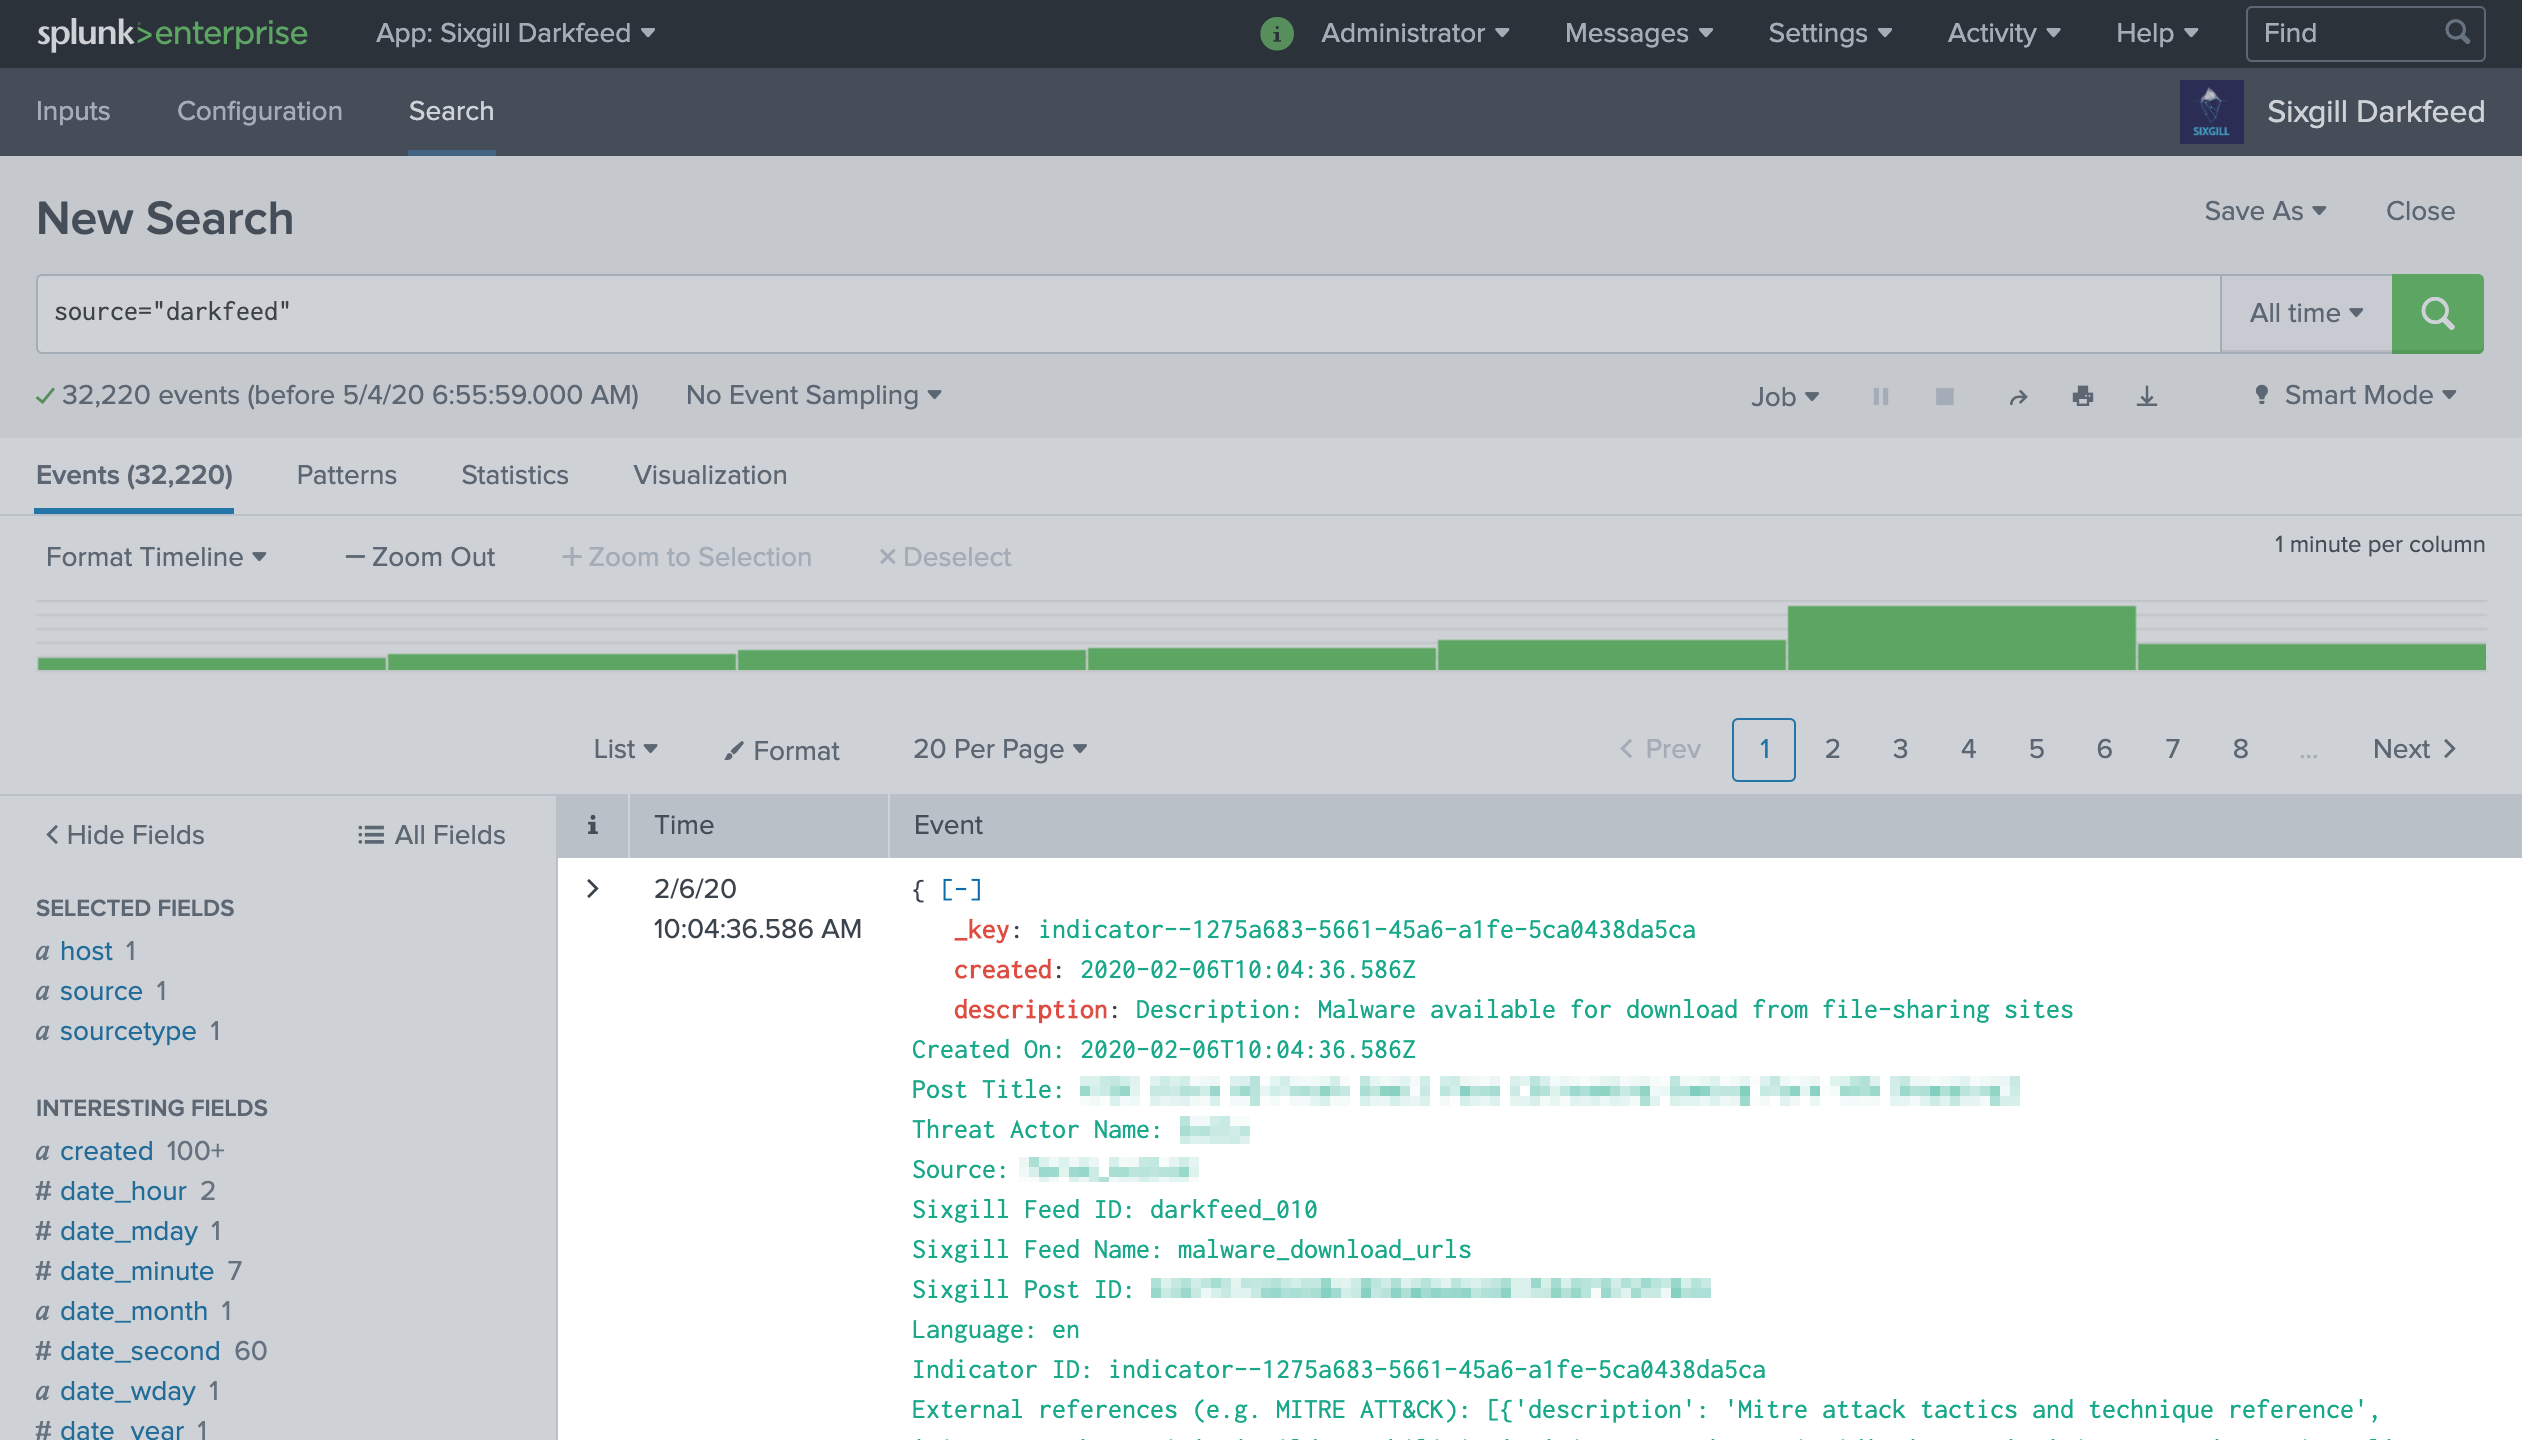Open the Settings menu
The image size is (2522, 1440).
(1829, 33)
